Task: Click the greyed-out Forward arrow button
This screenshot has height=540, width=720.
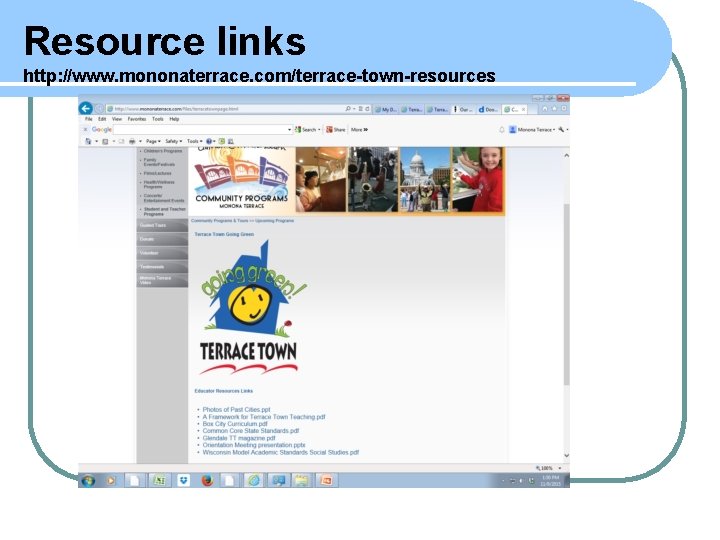Action: click(x=99, y=109)
